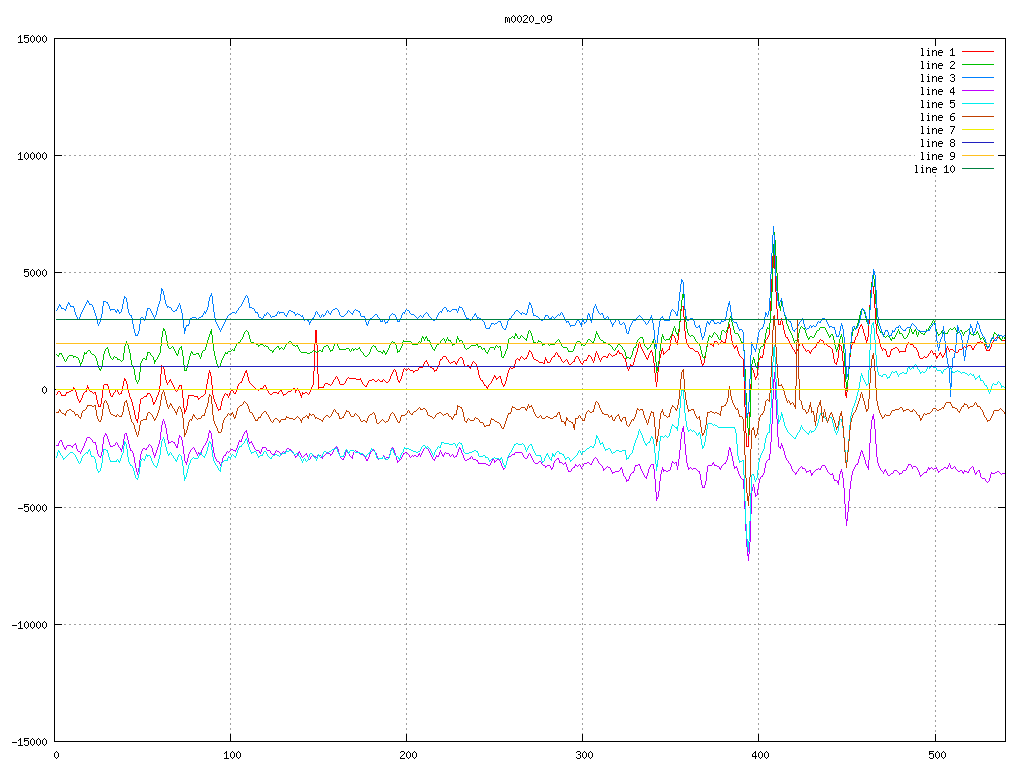Viewport: 1024px width, 768px height.
Task: Click the green line 2 legend sample
Action: (x=979, y=65)
